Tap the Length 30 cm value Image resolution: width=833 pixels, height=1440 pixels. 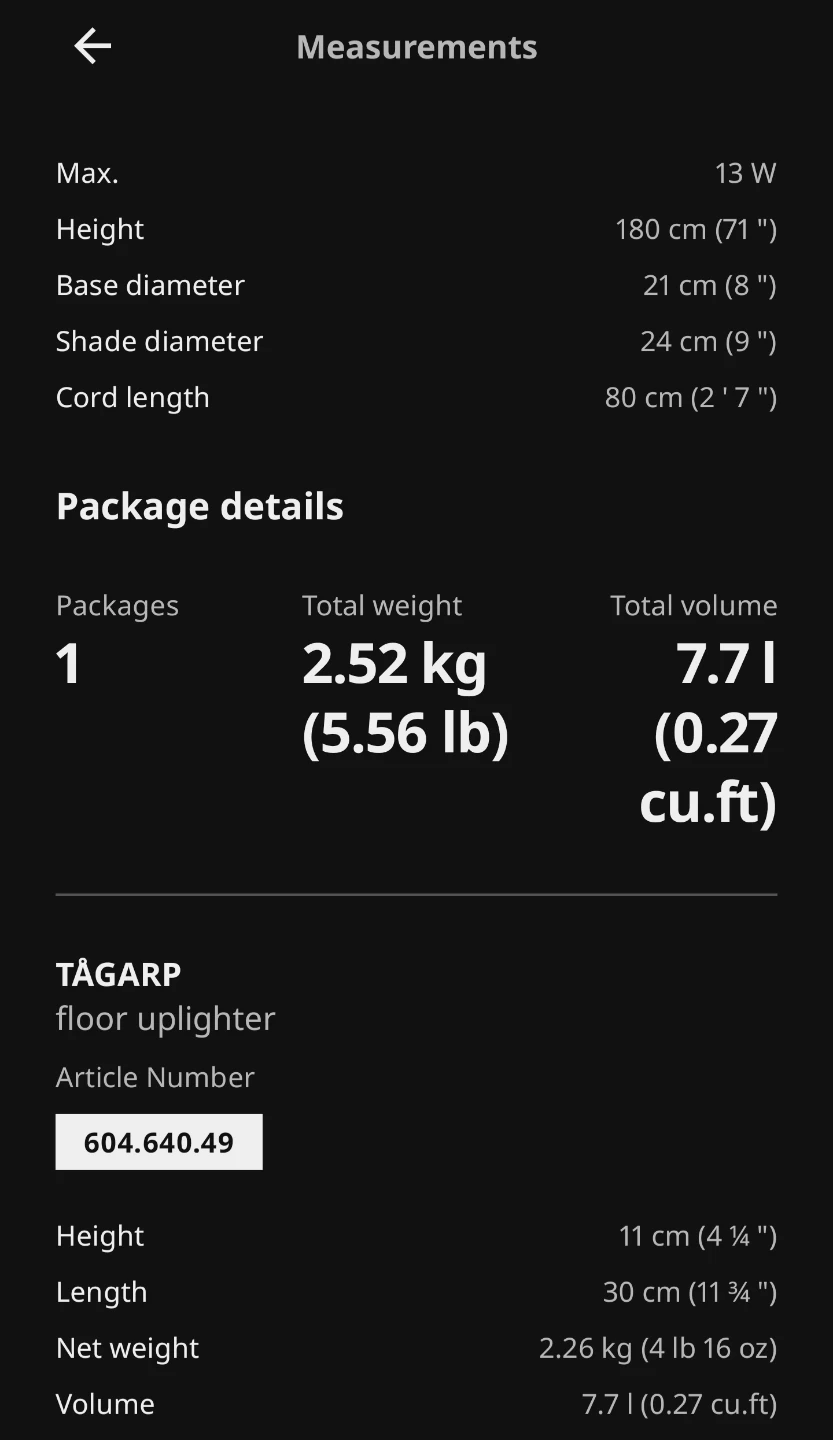pyautogui.click(x=690, y=1293)
